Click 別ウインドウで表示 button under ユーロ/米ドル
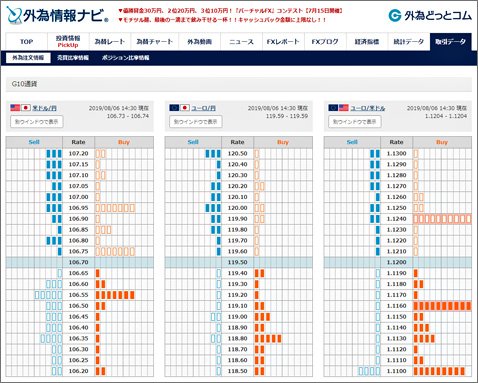 tap(355, 122)
